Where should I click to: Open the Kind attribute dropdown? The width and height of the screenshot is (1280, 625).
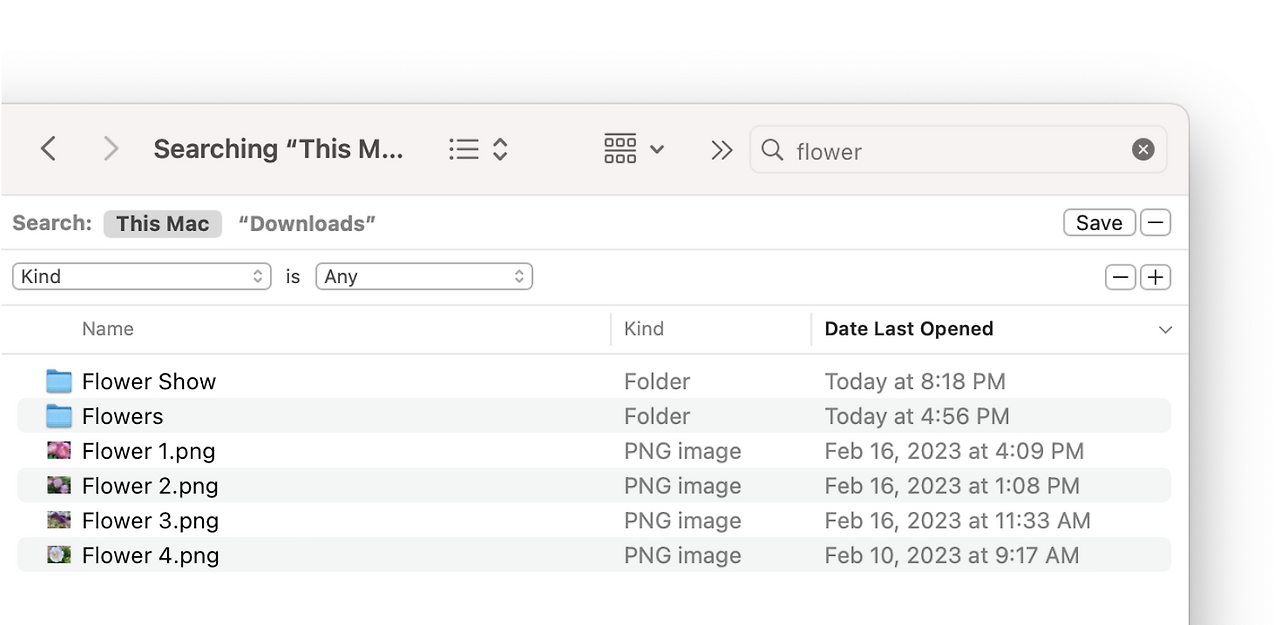coord(141,276)
